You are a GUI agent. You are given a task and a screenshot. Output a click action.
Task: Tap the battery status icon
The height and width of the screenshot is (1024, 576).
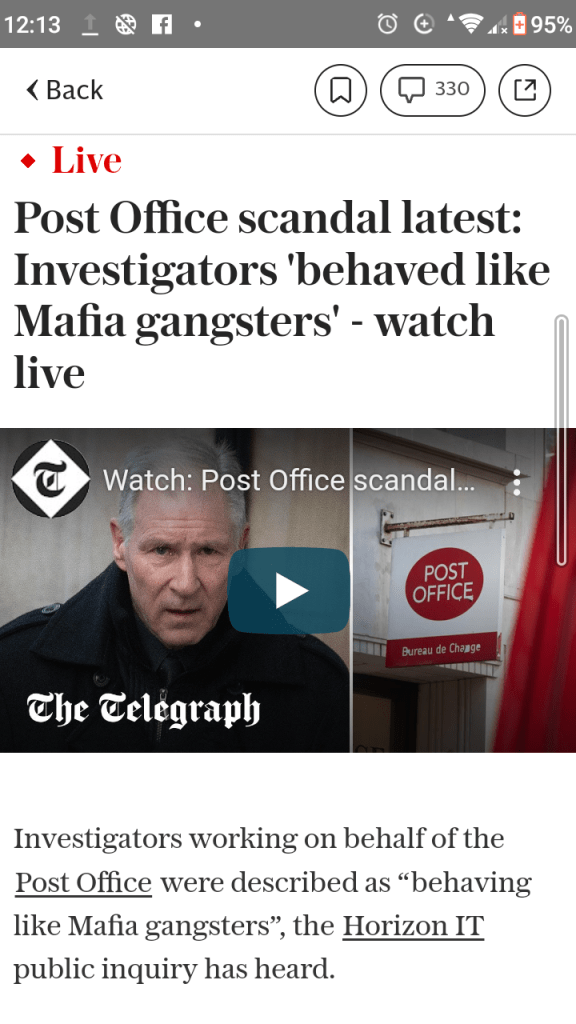pyautogui.click(x=519, y=24)
